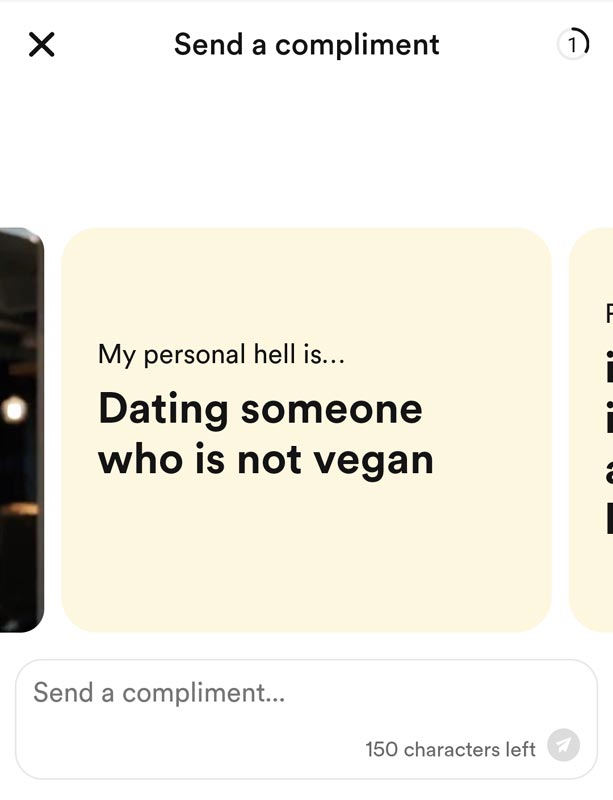The image size is (613, 800).
Task: Click the Send a compliment header title
Action: (306, 44)
